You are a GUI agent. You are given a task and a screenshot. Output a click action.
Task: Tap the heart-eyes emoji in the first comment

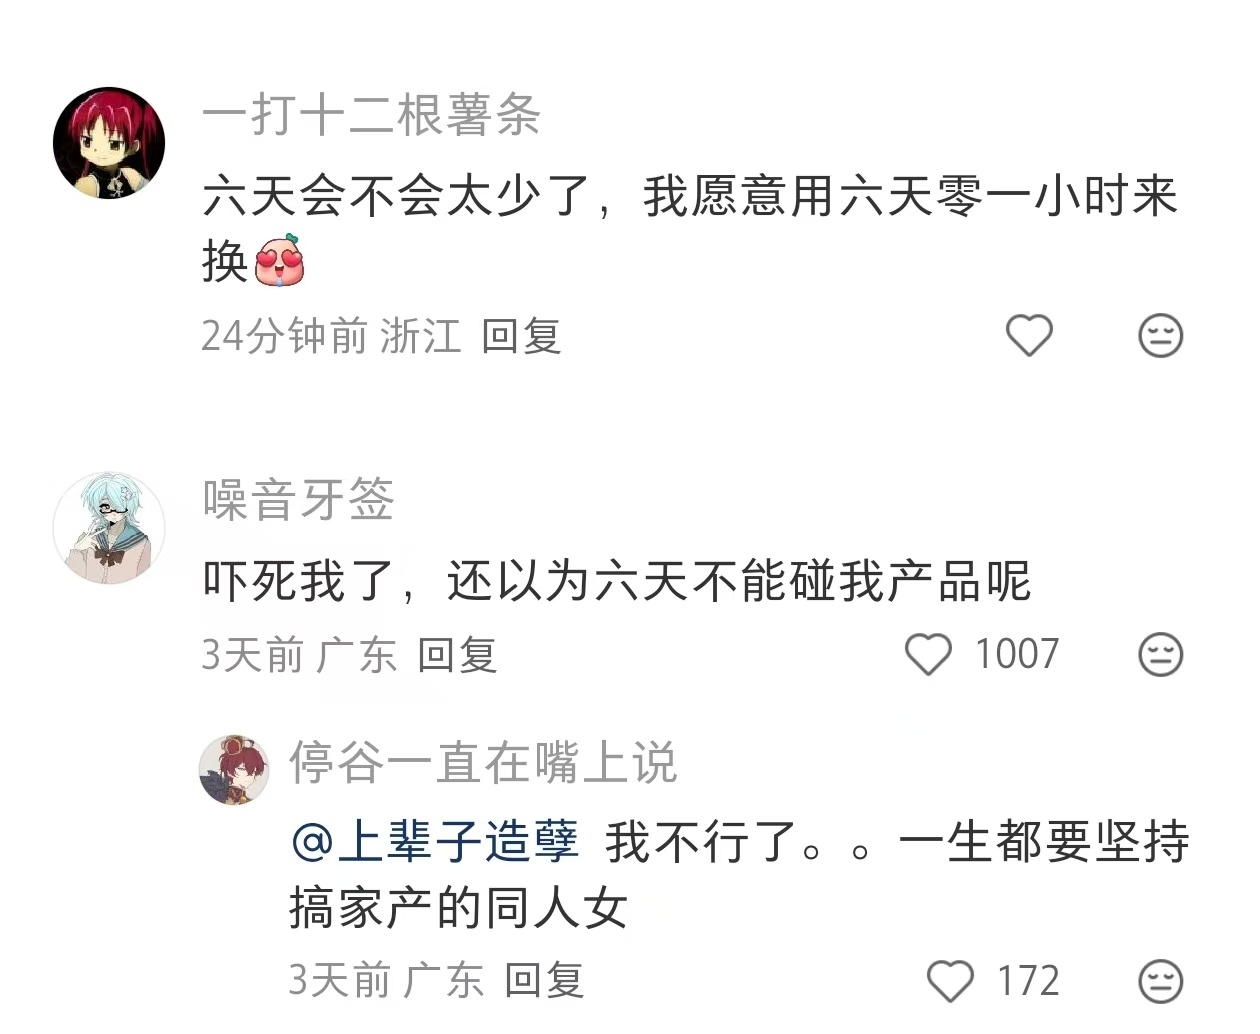coord(280,260)
